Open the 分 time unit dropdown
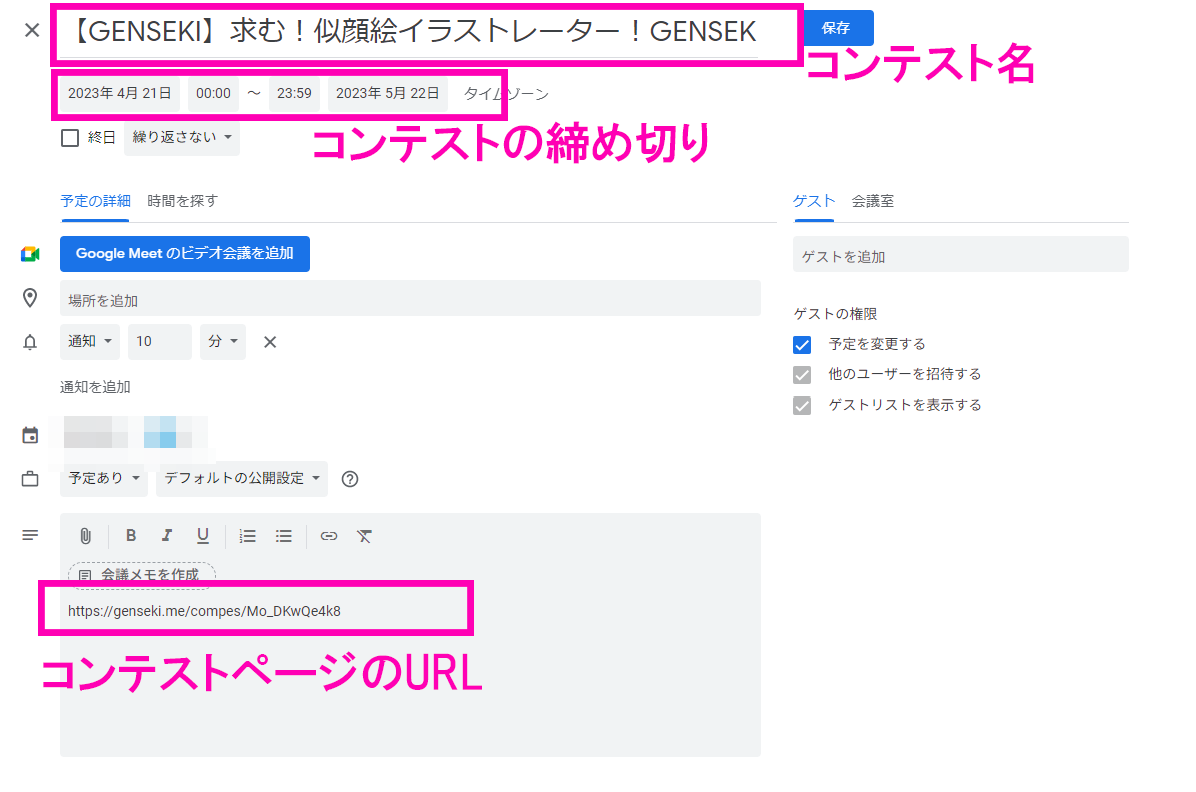Screen dimensions: 1196x792 pos(223,341)
